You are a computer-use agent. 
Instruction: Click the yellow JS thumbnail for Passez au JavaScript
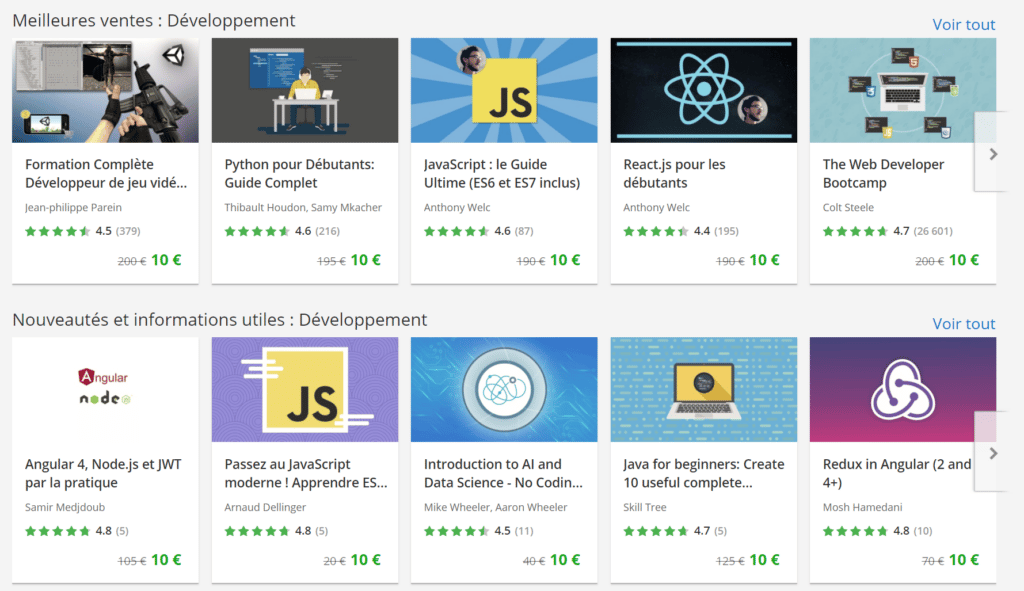tap(304, 389)
